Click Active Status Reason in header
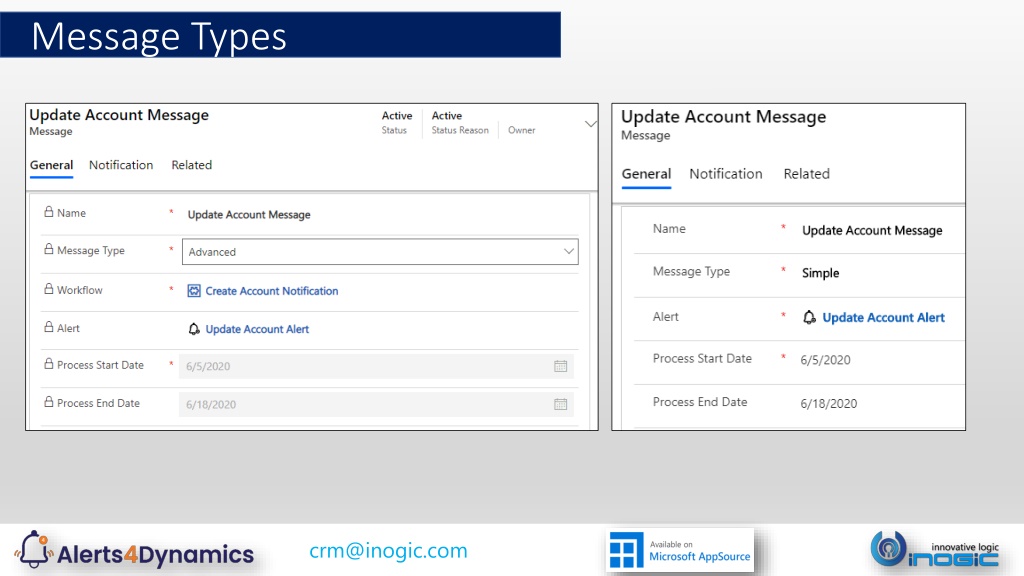 (x=460, y=122)
